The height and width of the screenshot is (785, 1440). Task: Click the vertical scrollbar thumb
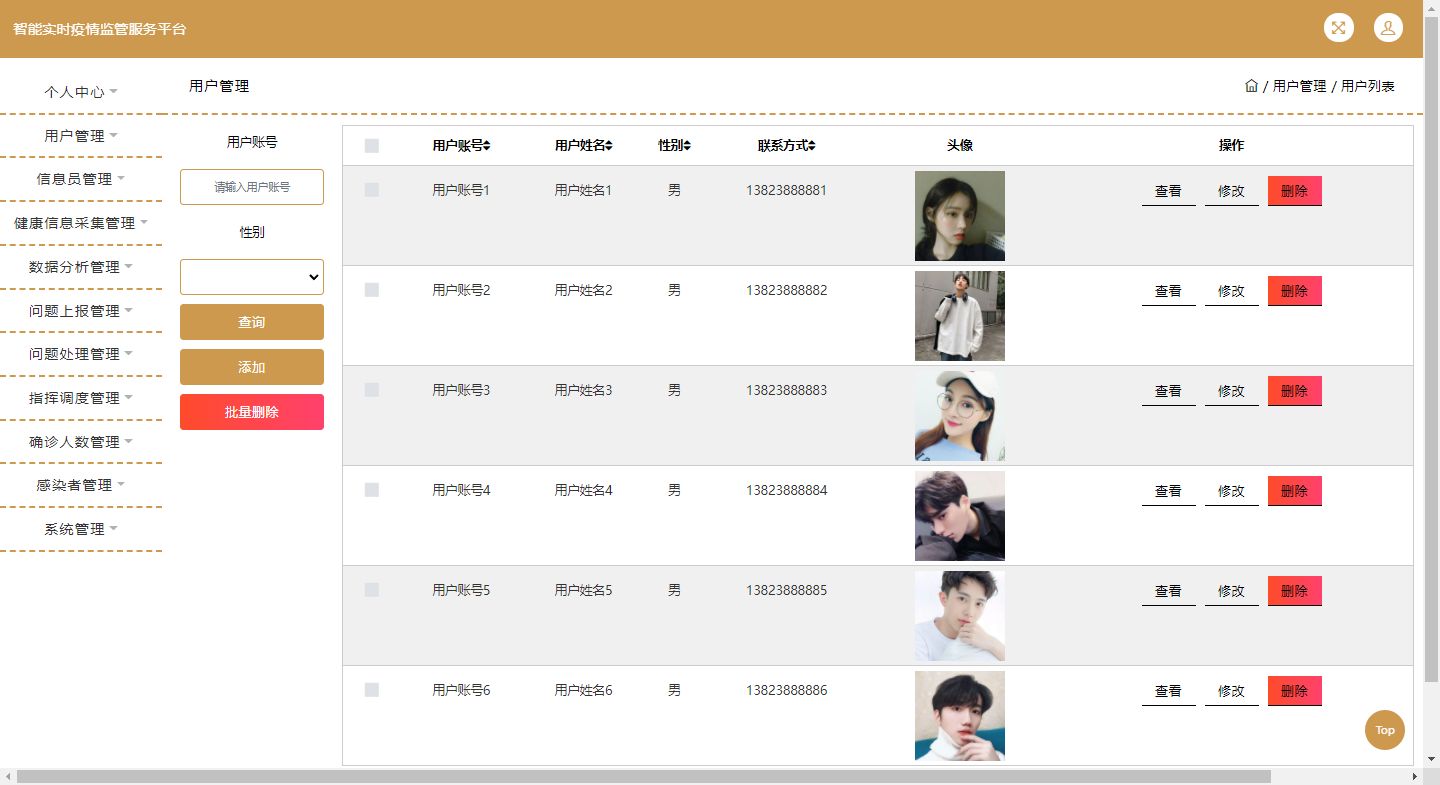[x=1431, y=350]
